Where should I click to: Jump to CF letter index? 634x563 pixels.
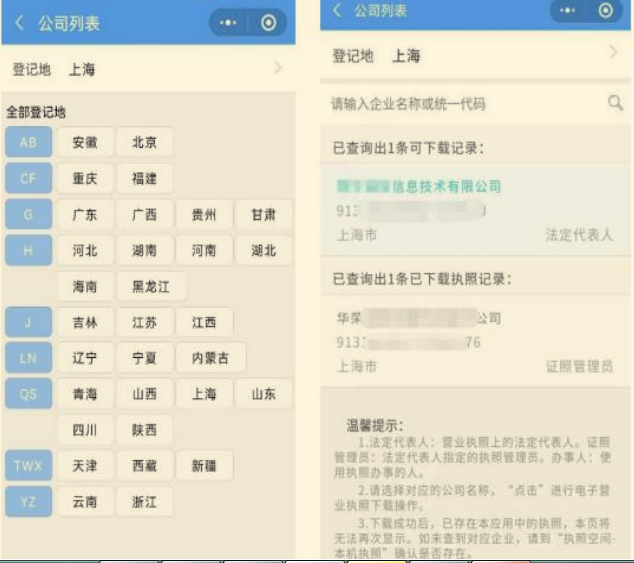(x=28, y=178)
